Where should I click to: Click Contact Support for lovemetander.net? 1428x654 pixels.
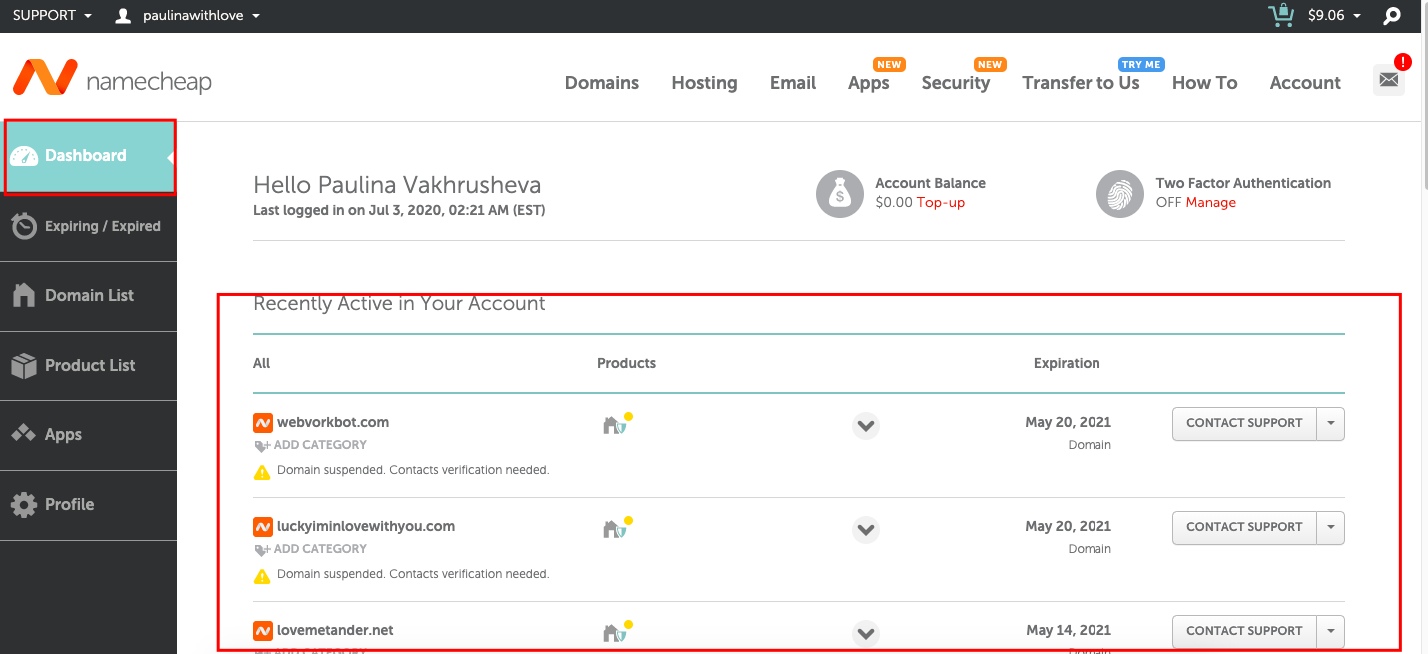pos(1244,631)
